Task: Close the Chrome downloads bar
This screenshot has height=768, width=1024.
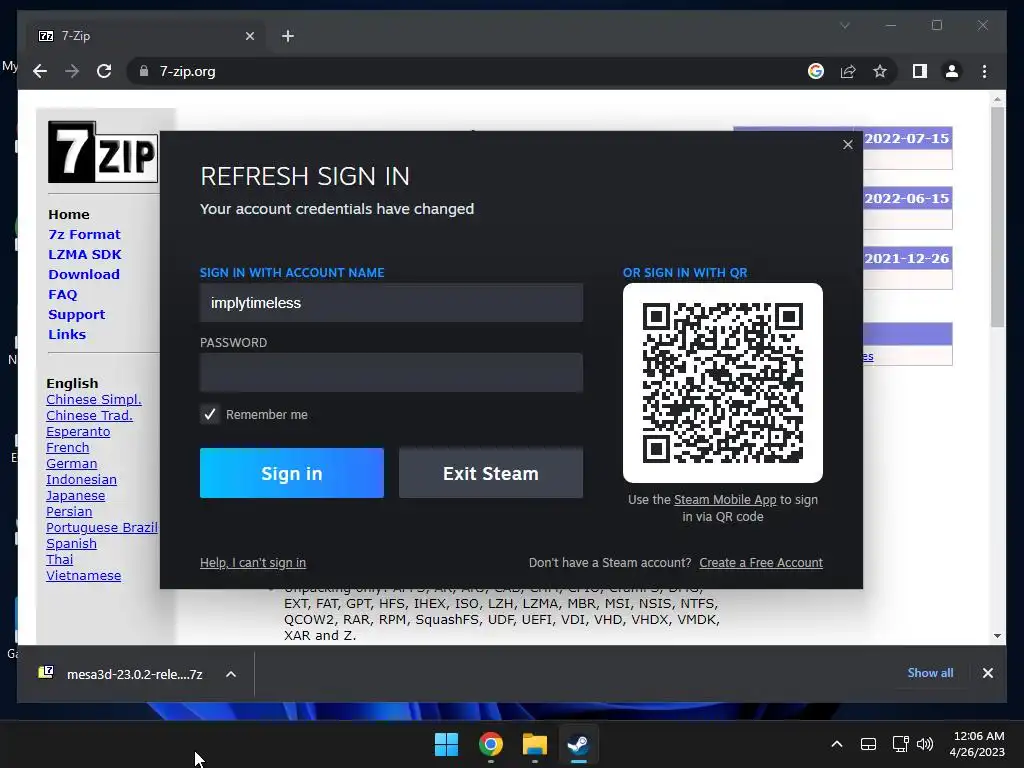Action: [987, 673]
